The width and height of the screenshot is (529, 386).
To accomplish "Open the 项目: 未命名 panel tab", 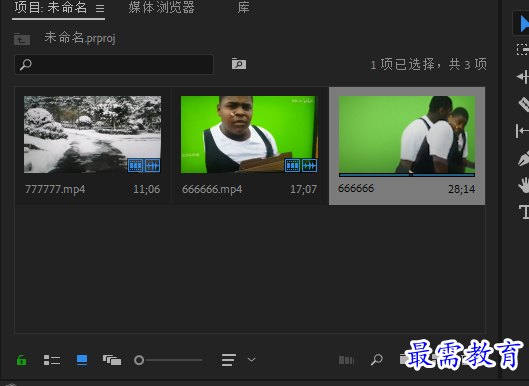I will point(51,7).
